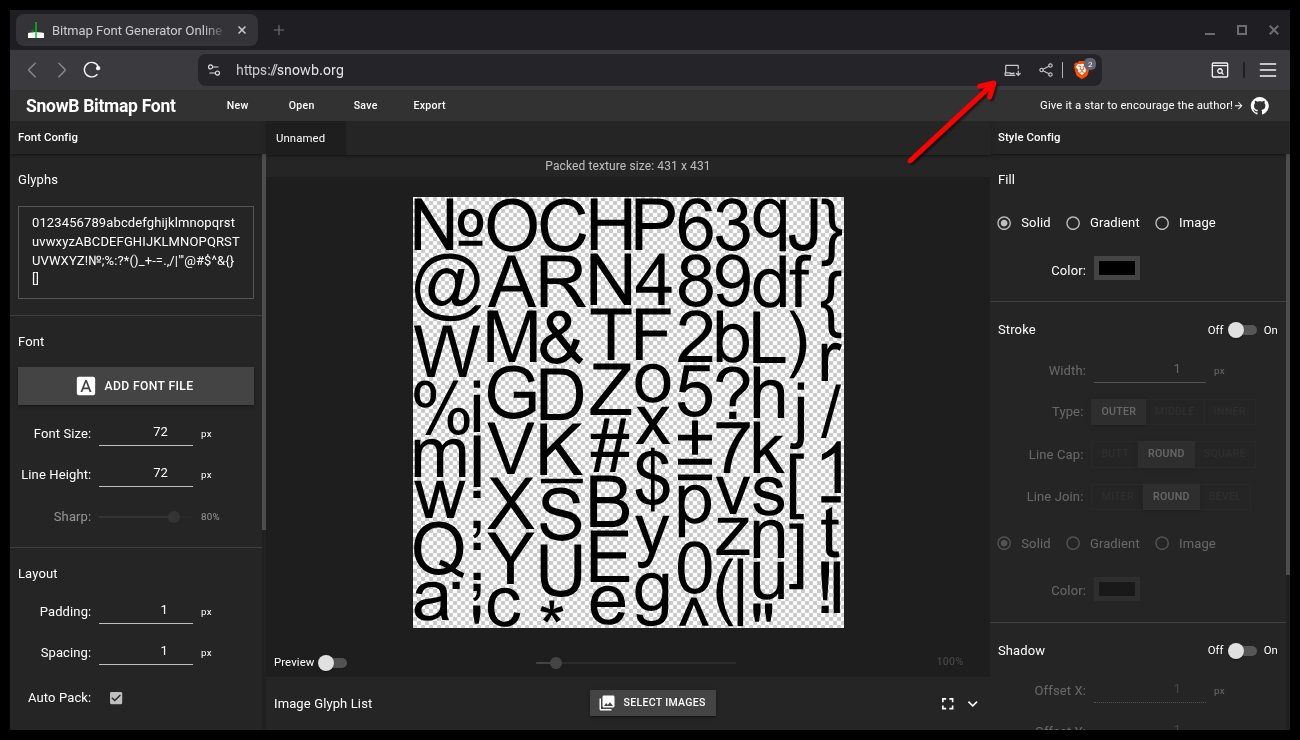Open the Export menu

[429, 105]
